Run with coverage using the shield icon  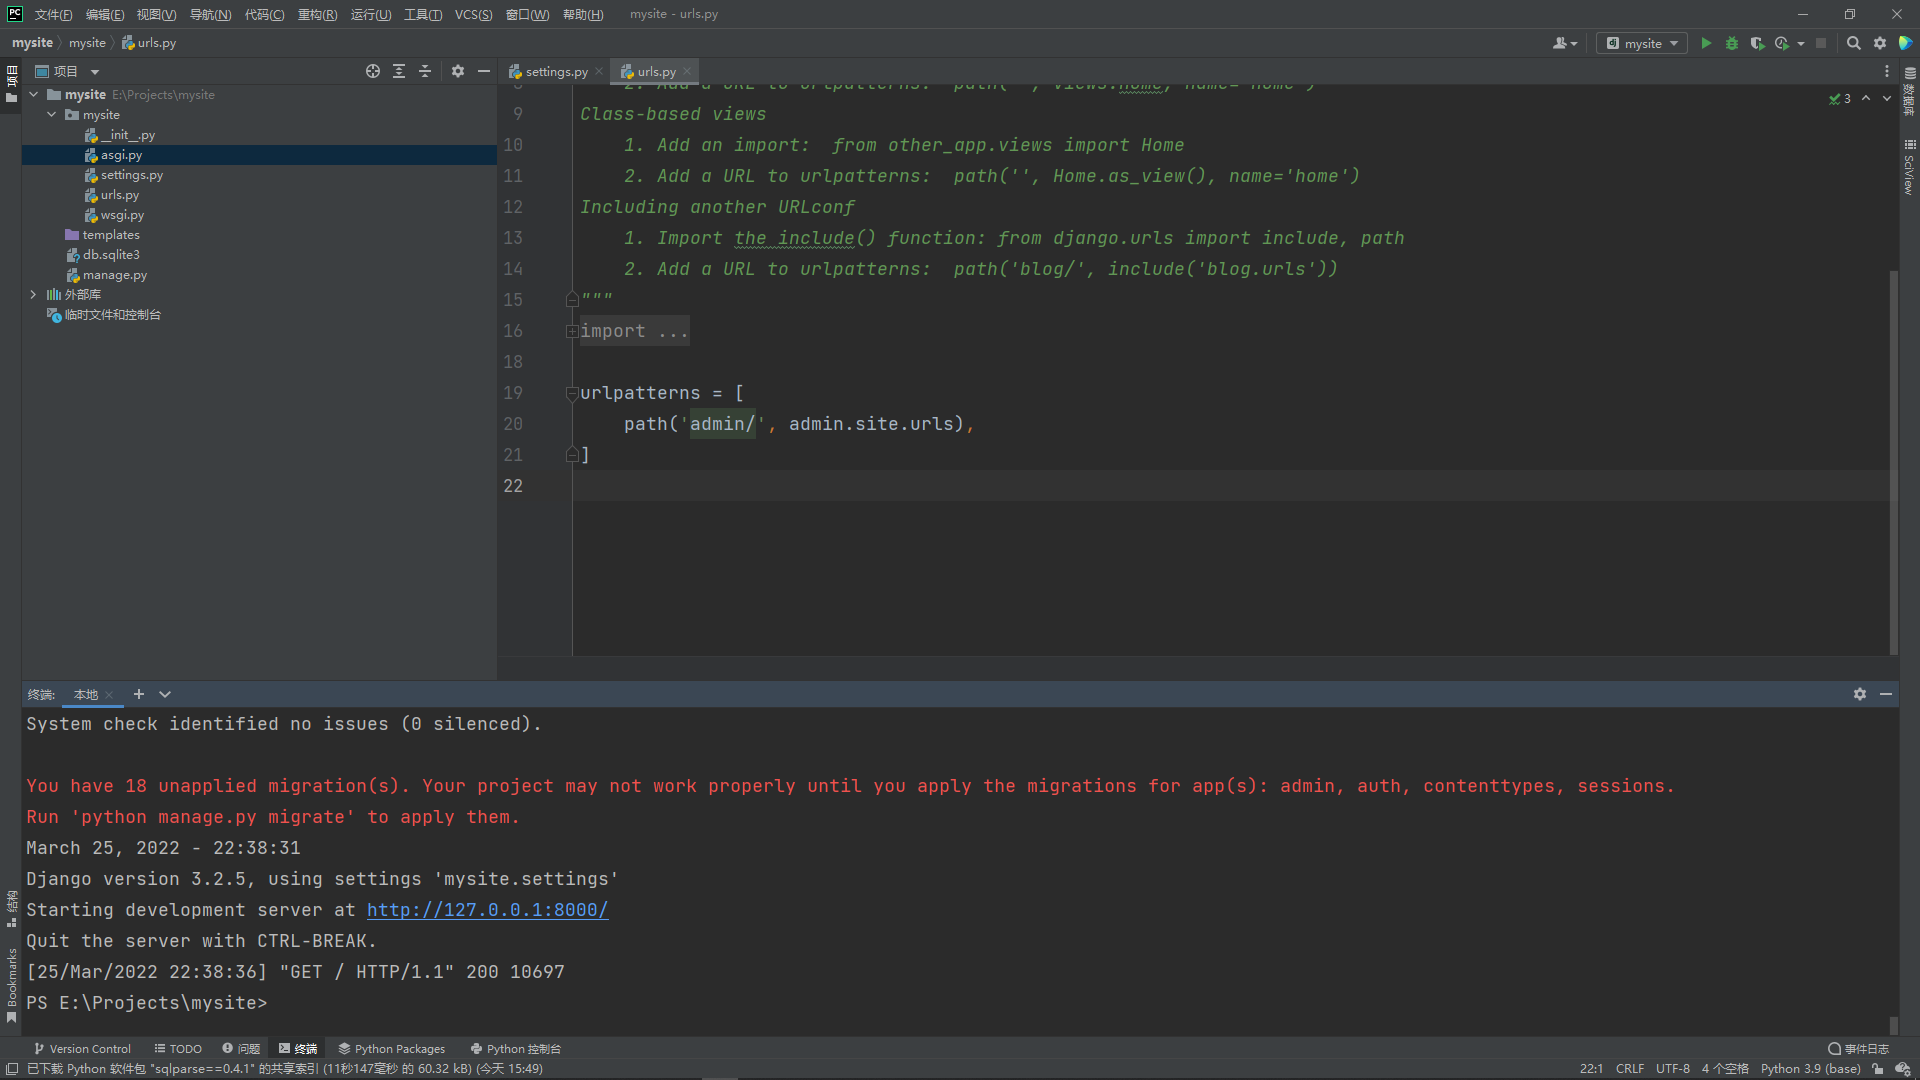tap(1757, 43)
